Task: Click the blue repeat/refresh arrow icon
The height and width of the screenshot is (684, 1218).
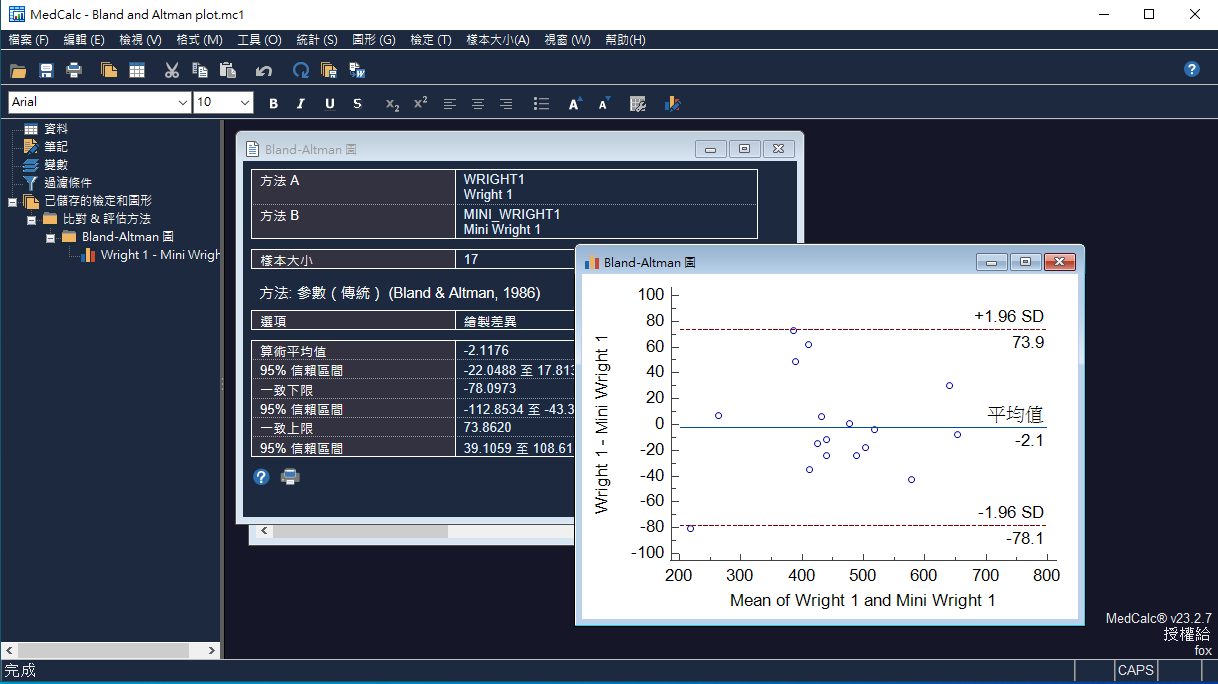Action: [x=300, y=70]
